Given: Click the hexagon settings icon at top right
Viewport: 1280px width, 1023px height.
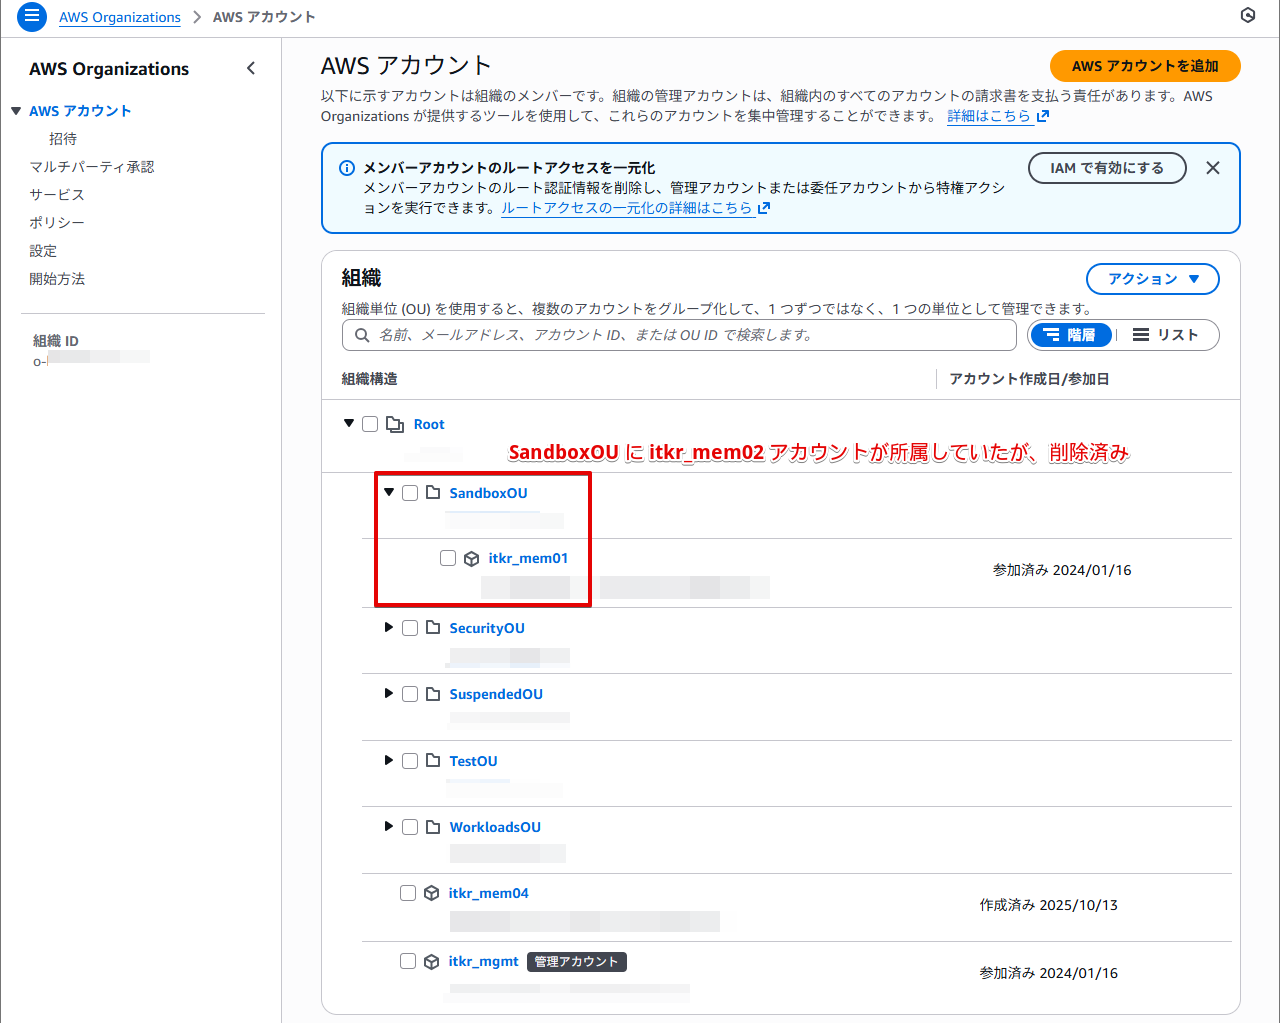Looking at the screenshot, I should (1247, 15).
